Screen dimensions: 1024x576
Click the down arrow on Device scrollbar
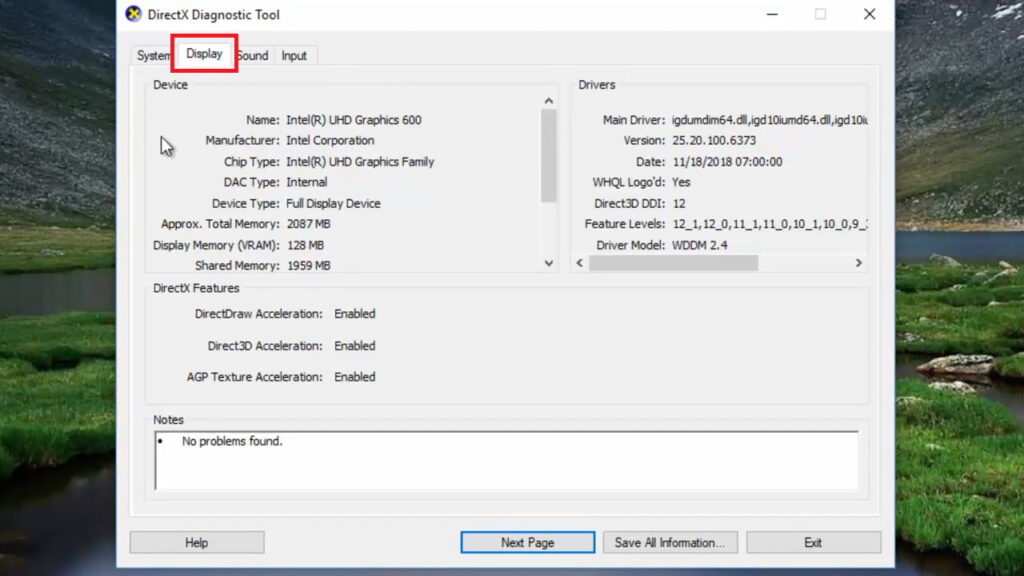tap(549, 263)
